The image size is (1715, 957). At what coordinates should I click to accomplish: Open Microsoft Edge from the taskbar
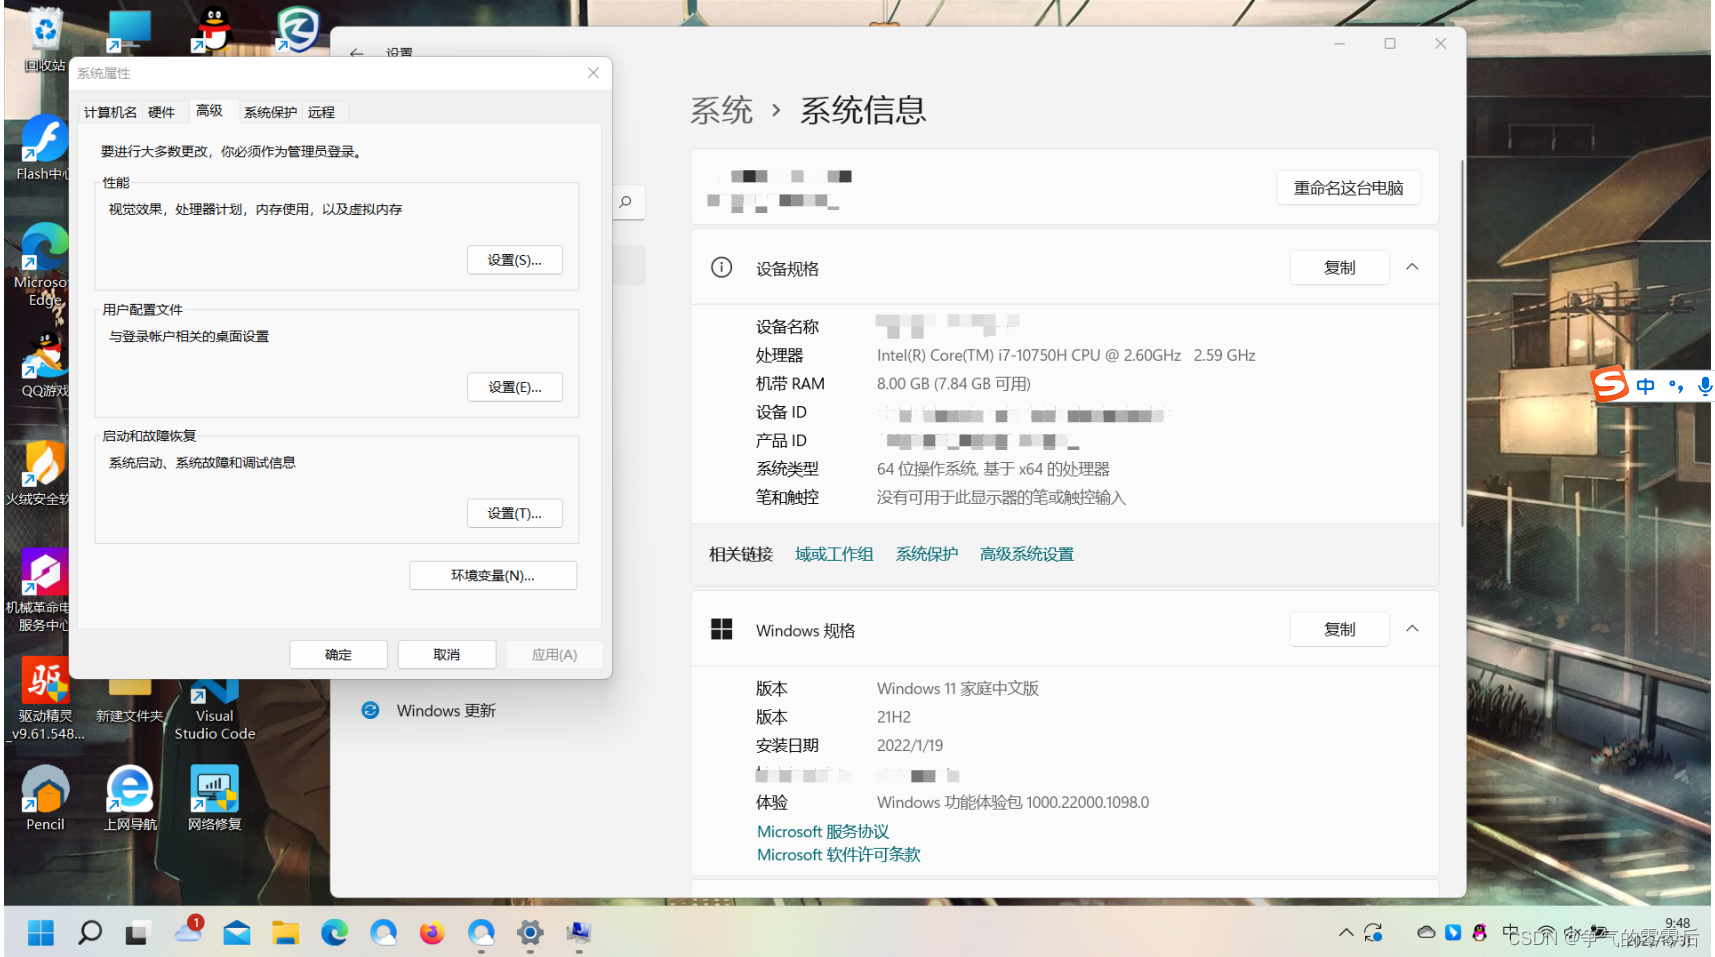pos(335,932)
